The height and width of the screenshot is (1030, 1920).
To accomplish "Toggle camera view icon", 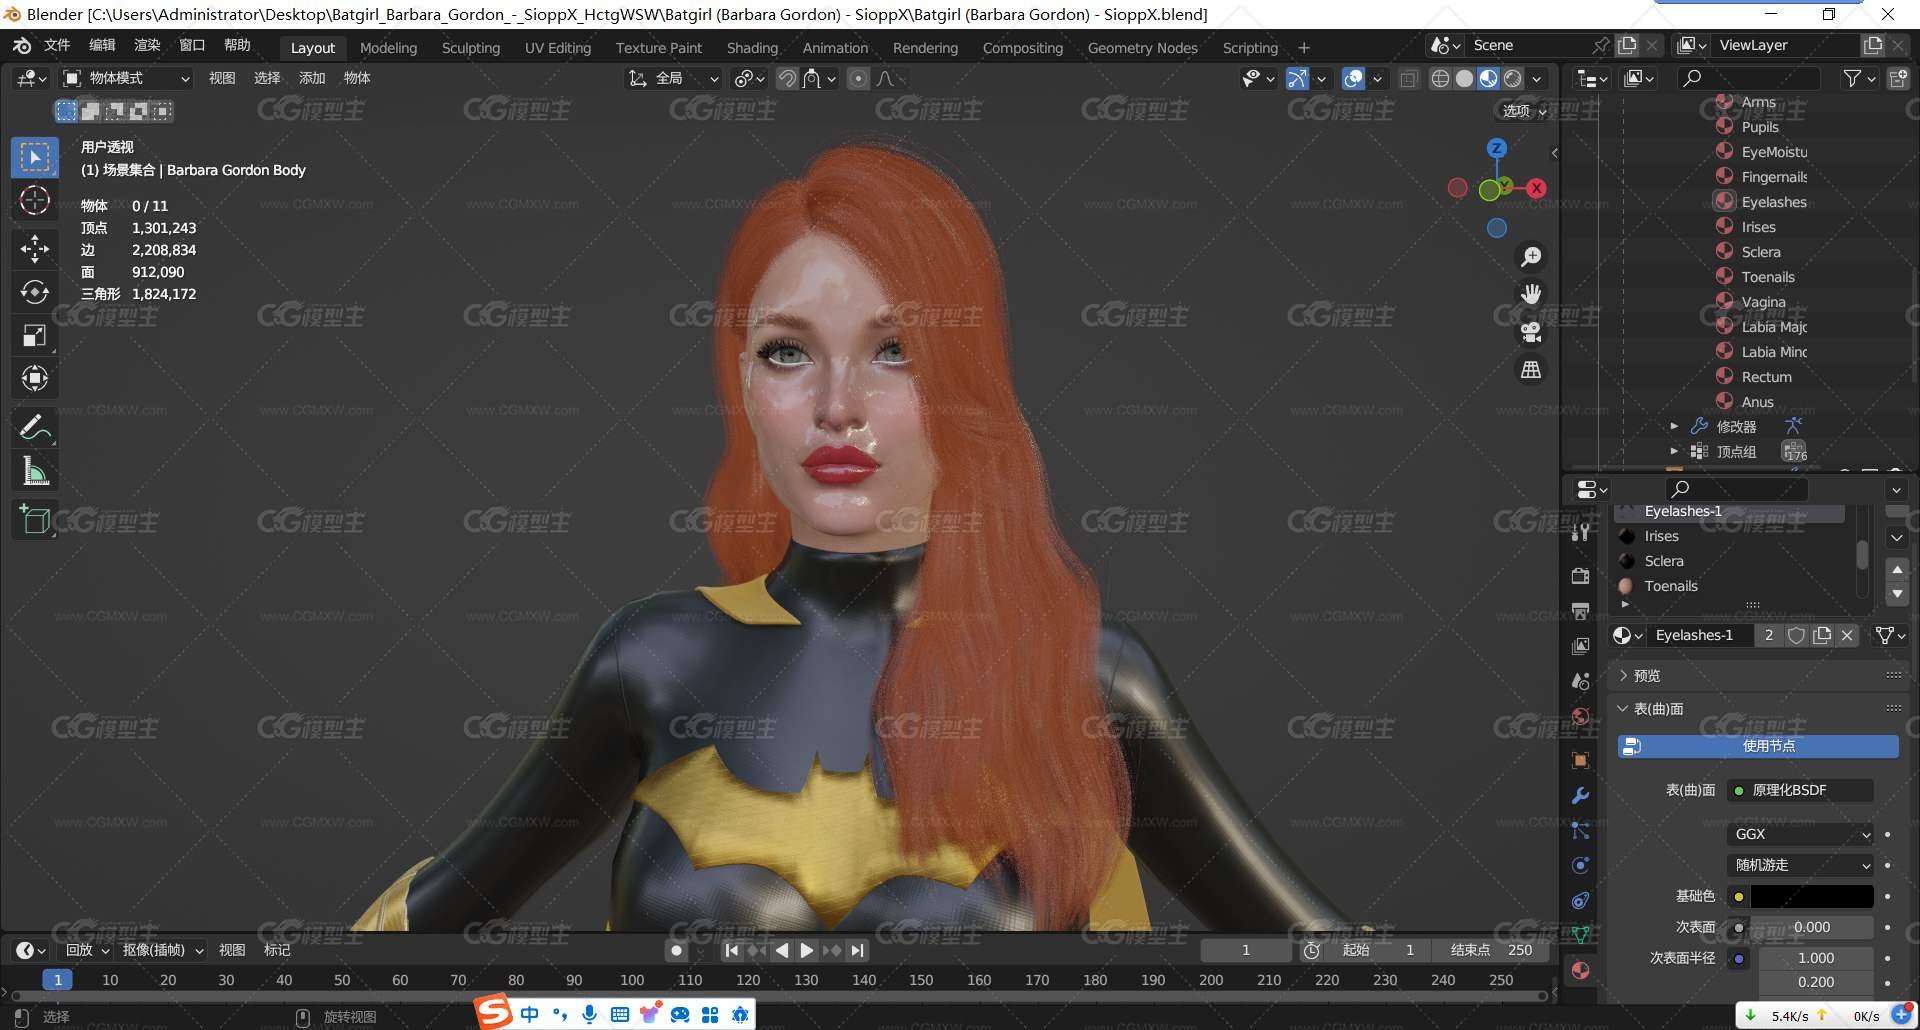I will [x=1531, y=332].
